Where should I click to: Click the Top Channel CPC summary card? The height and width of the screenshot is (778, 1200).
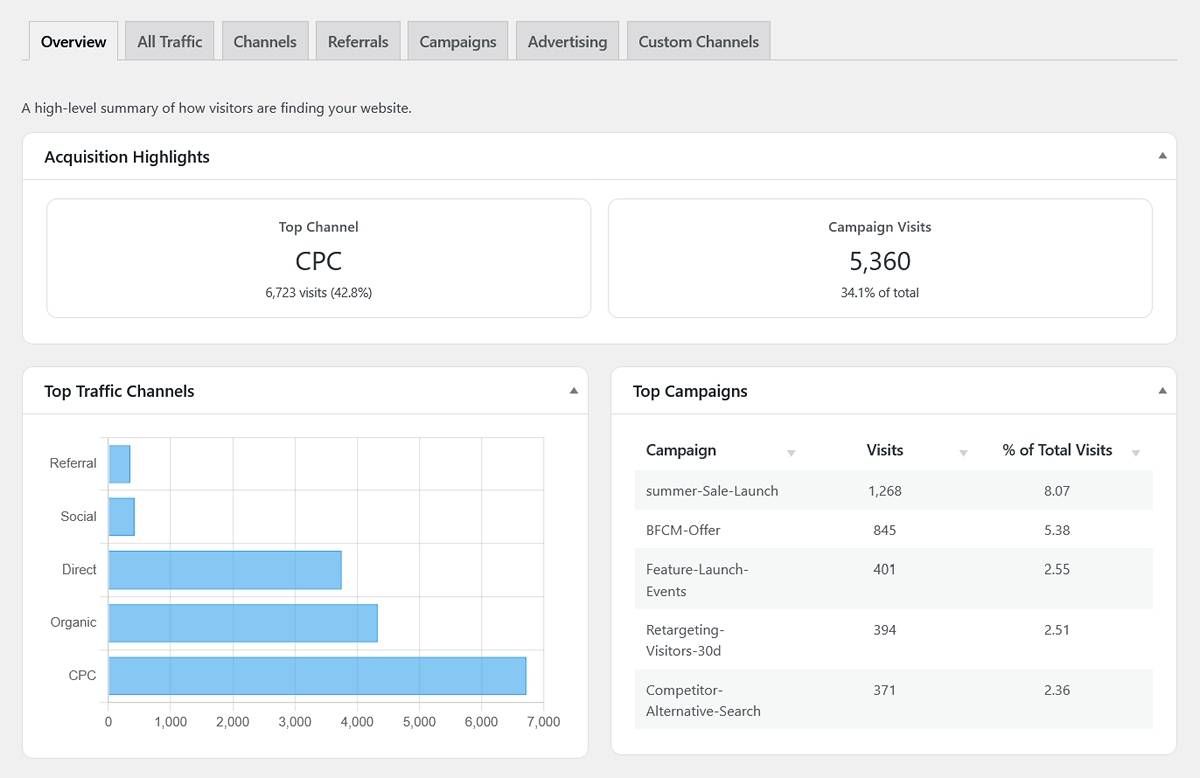(318, 258)
